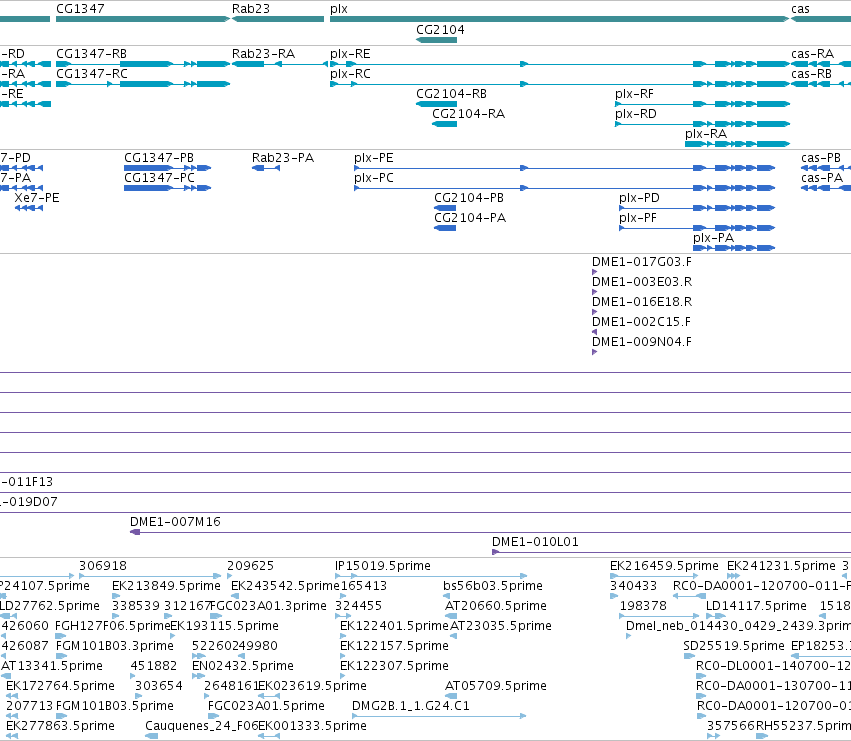Open the DME1-009N04.F BAC end label
851x741 pixels.
pos(642,343)
